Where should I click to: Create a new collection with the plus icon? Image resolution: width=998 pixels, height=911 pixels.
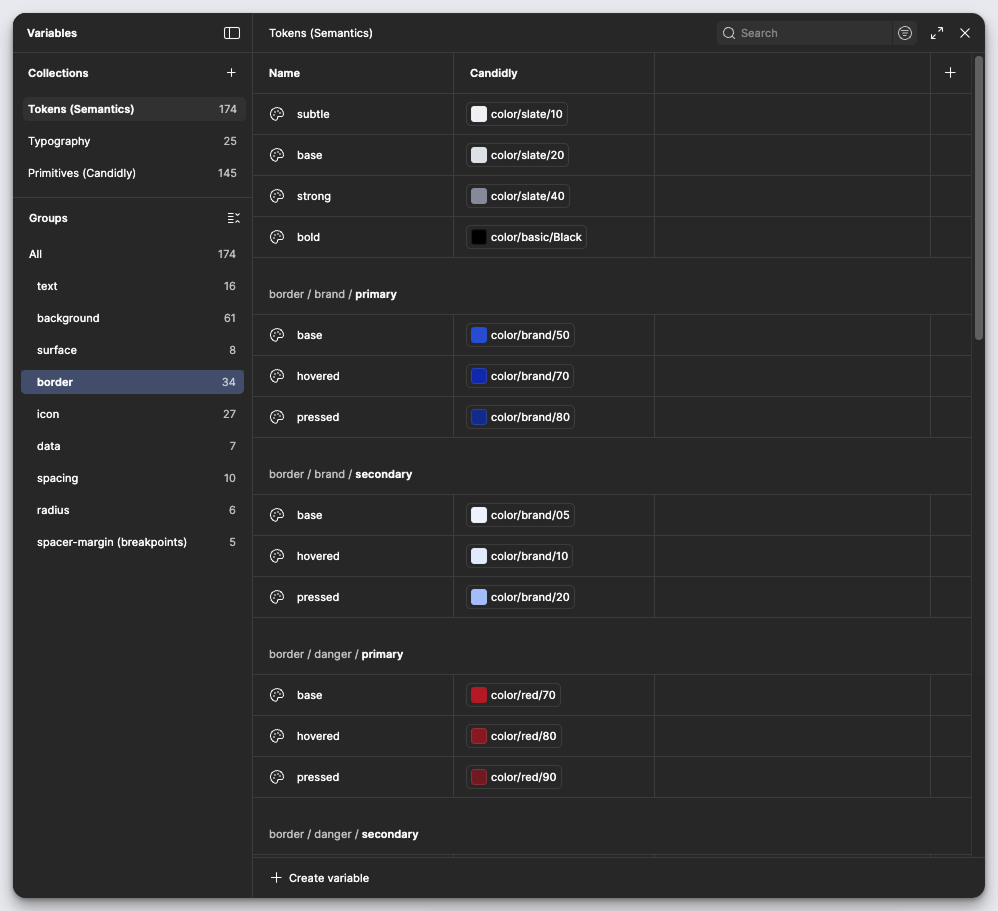click(231, 72)
